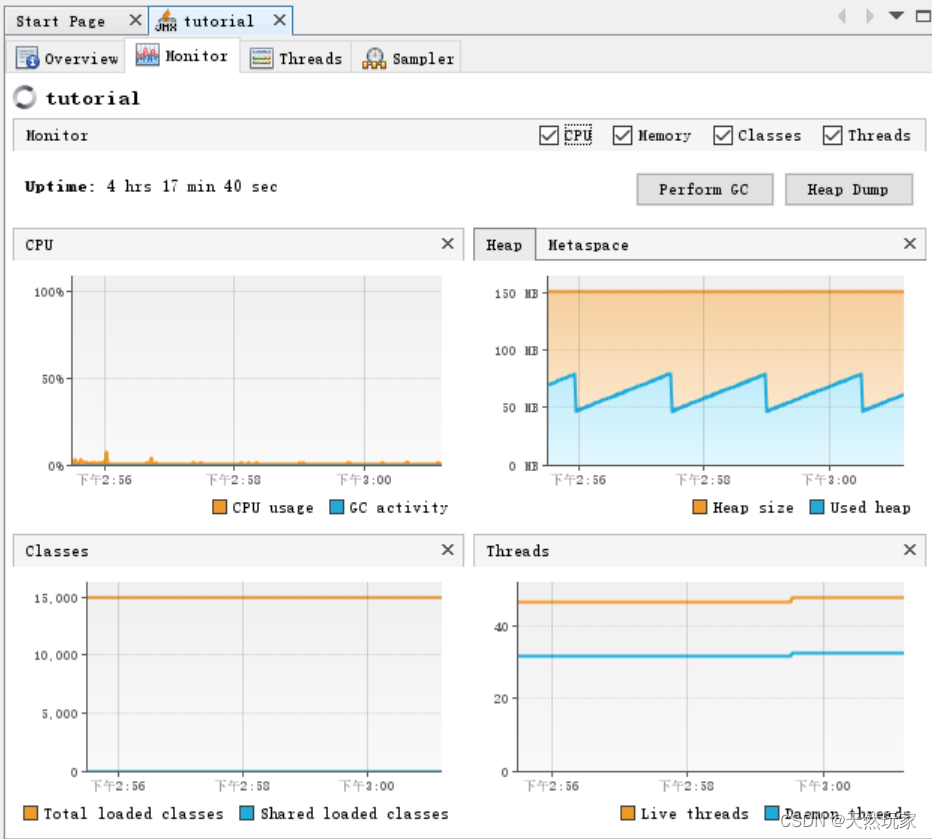Toggle the Classes checkbox

point(723,135)
